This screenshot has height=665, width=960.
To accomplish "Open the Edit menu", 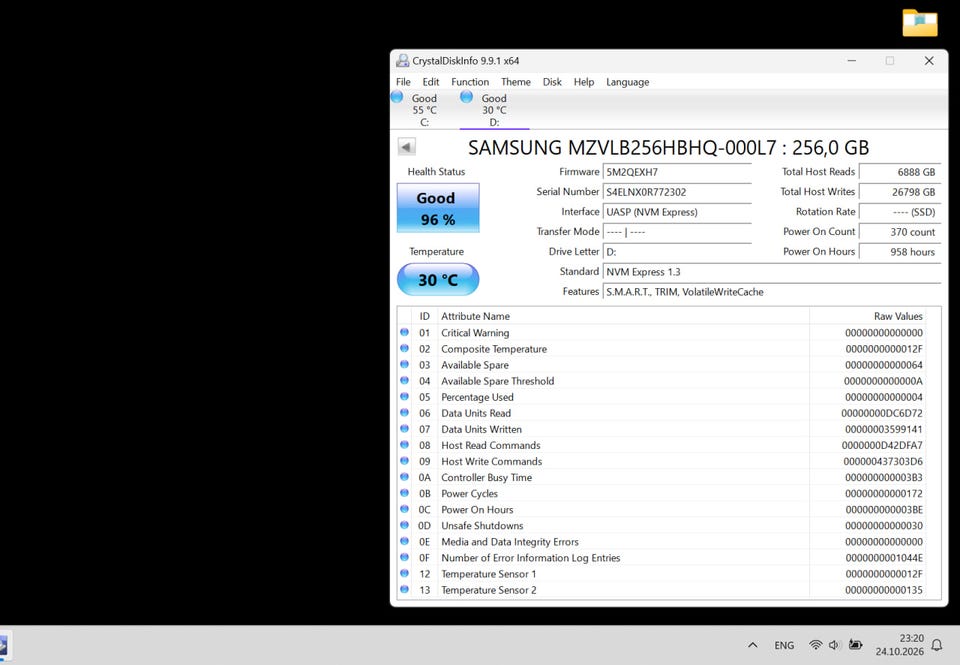I will click(x=430, y=82).
